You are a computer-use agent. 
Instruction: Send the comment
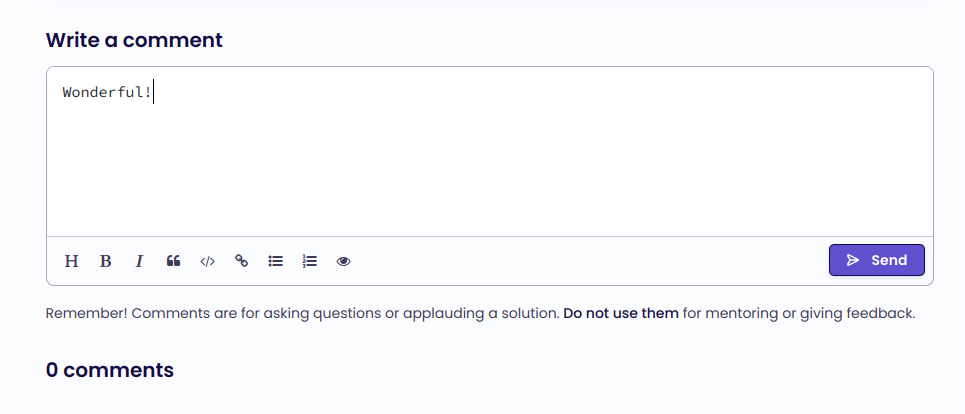877,260
